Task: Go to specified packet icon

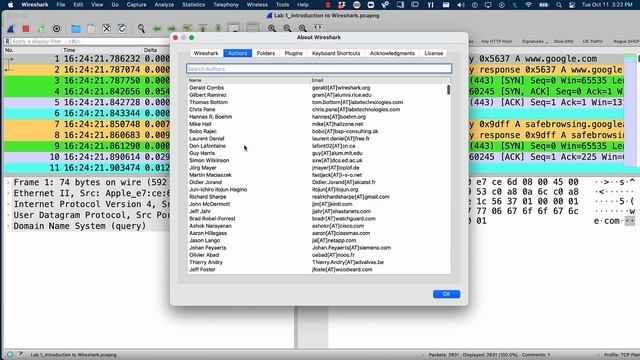Action: tap(187, 29)
